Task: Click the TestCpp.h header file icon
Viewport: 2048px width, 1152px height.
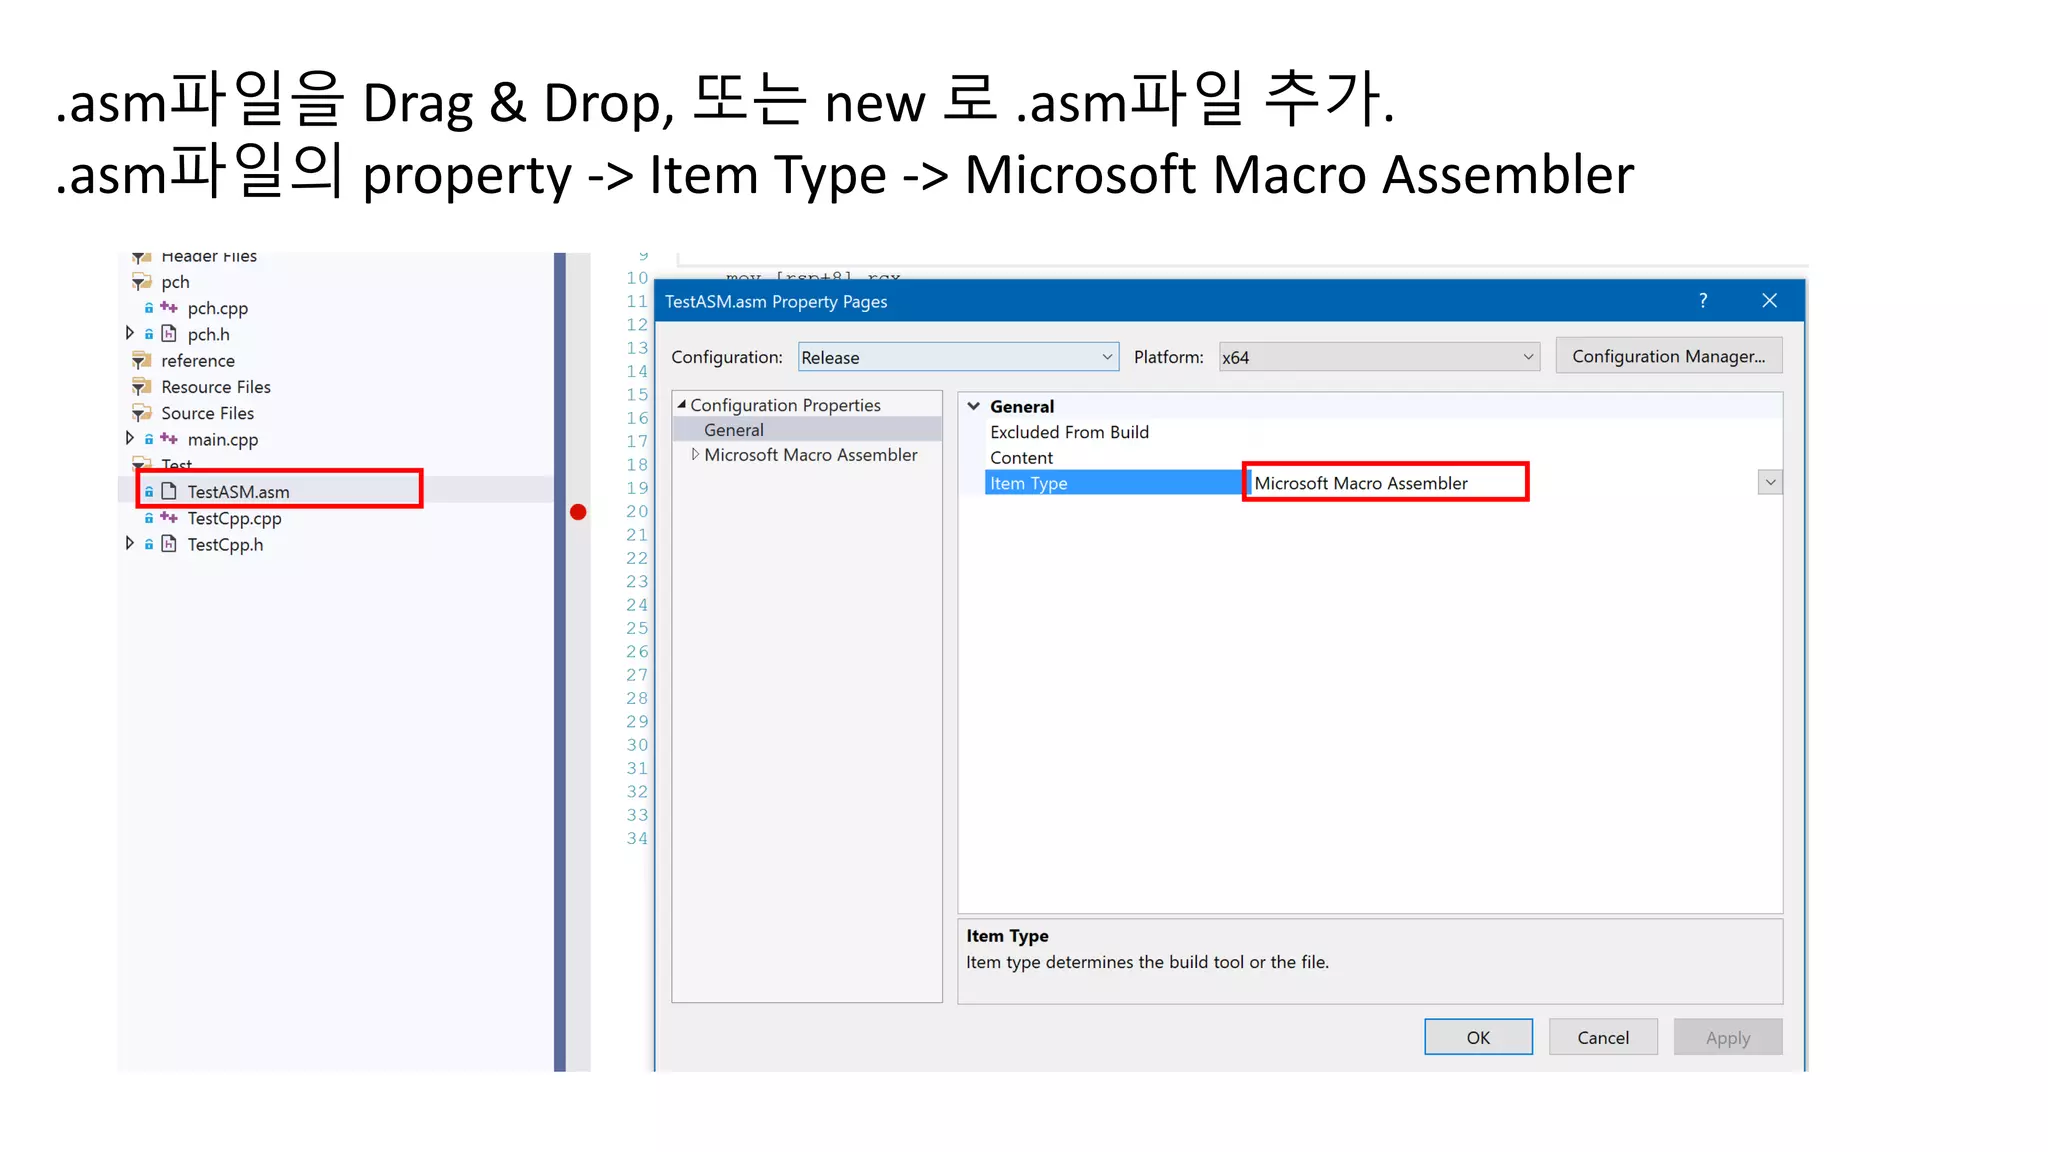Action: pyautogui.click(x=169, y=544)
